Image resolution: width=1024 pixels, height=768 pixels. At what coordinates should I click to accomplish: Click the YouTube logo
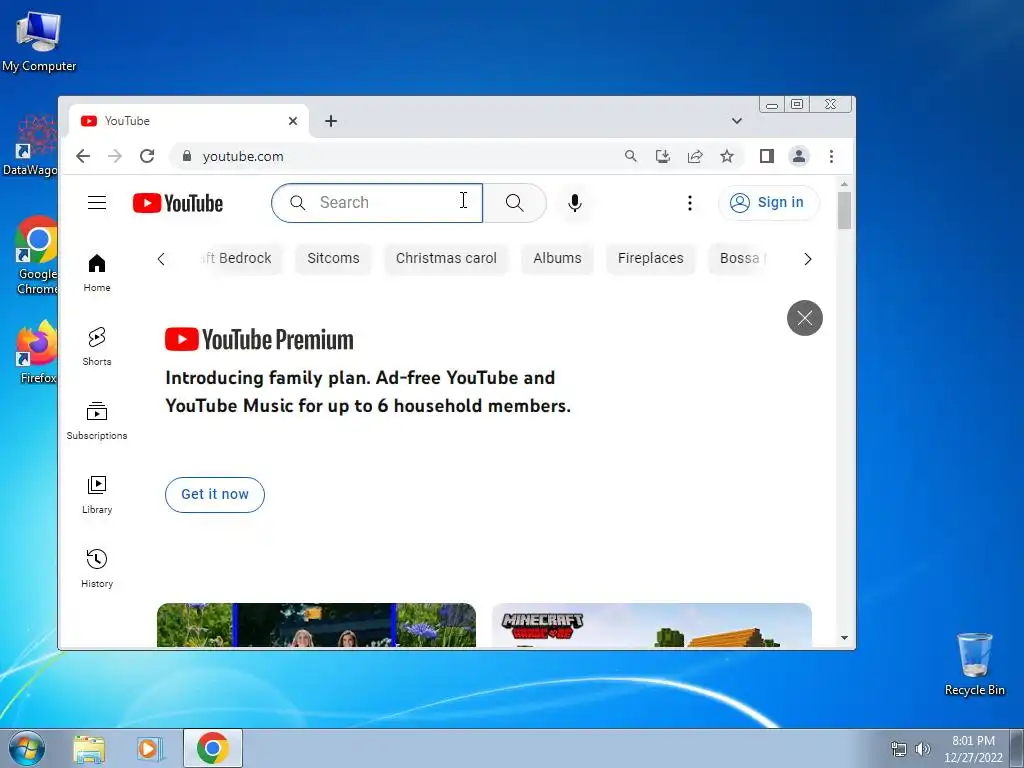click(178, 203)
